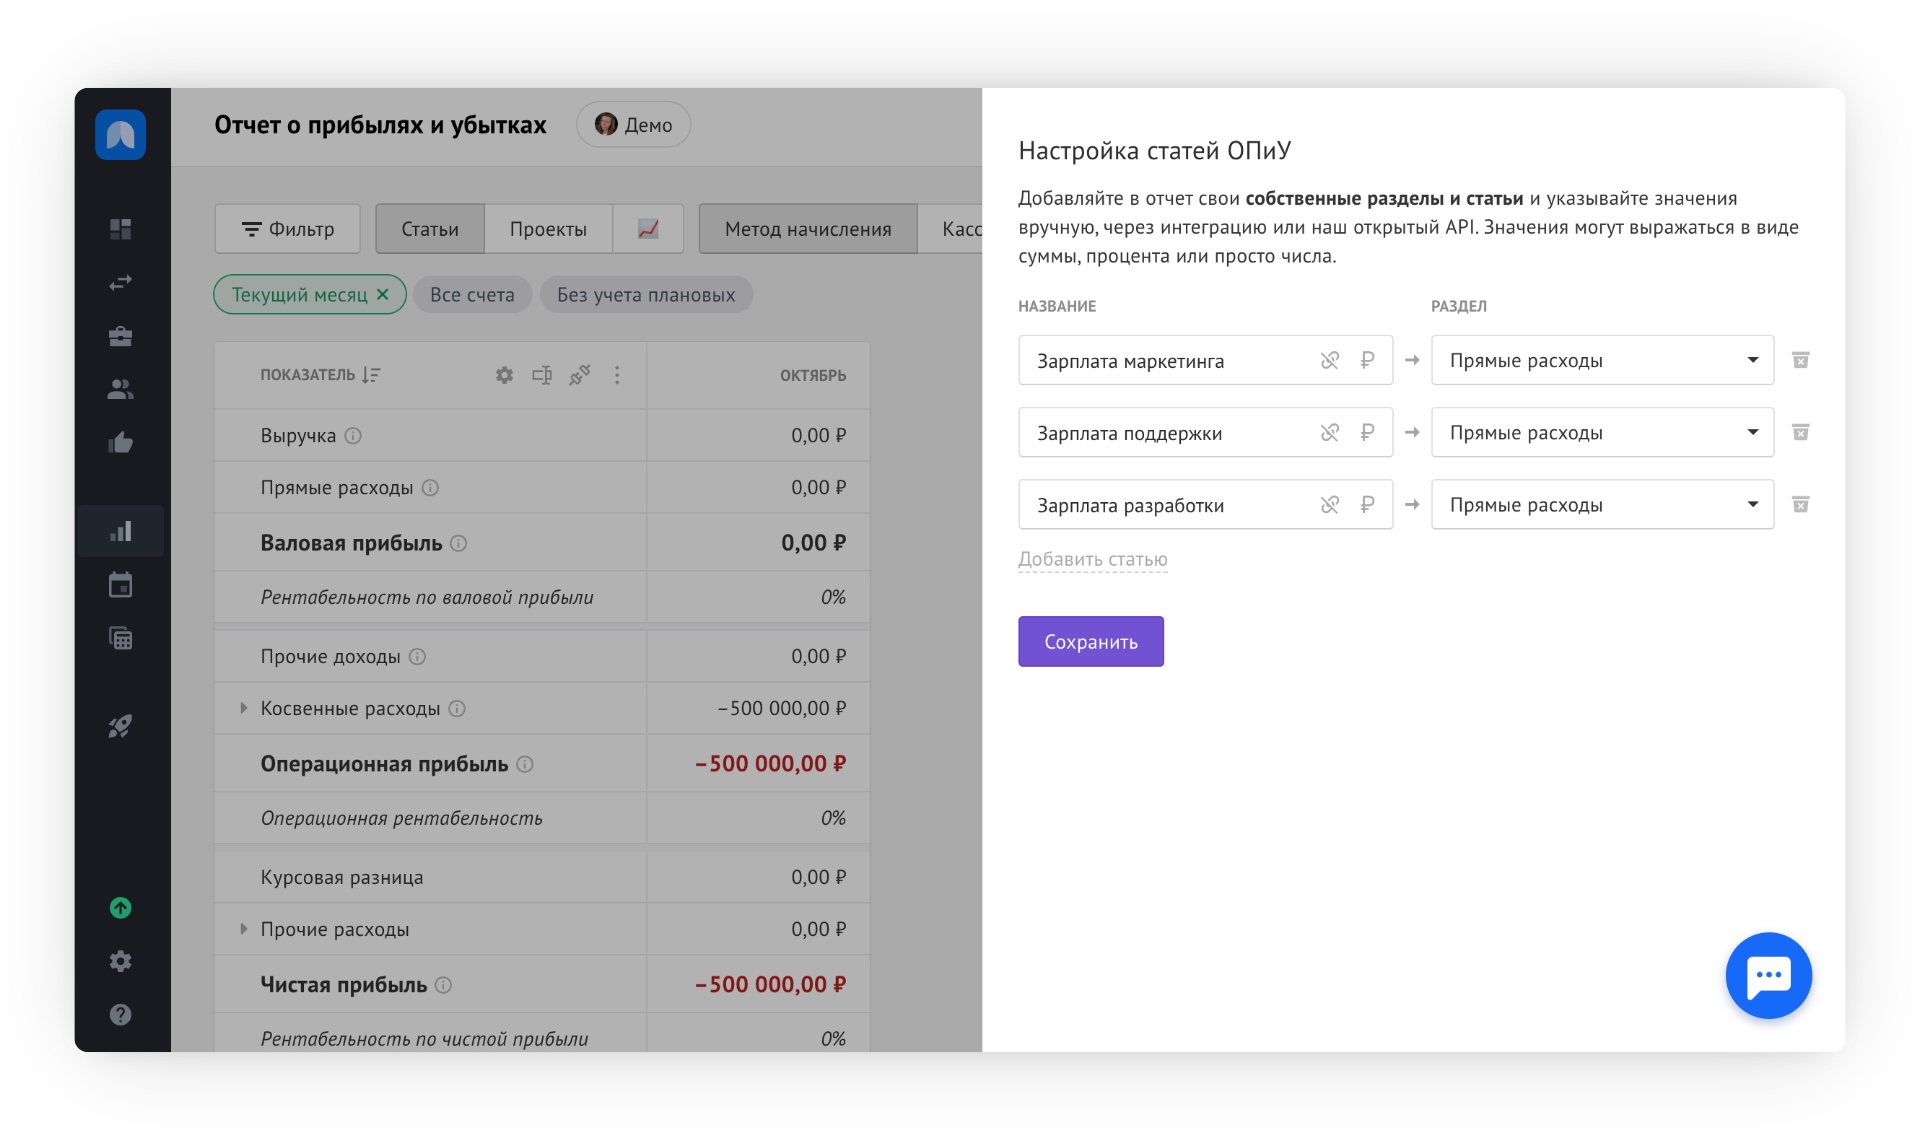Open раздел dropdown for Зарплата разработки

pyautogui.click(x=1601, y=505)
